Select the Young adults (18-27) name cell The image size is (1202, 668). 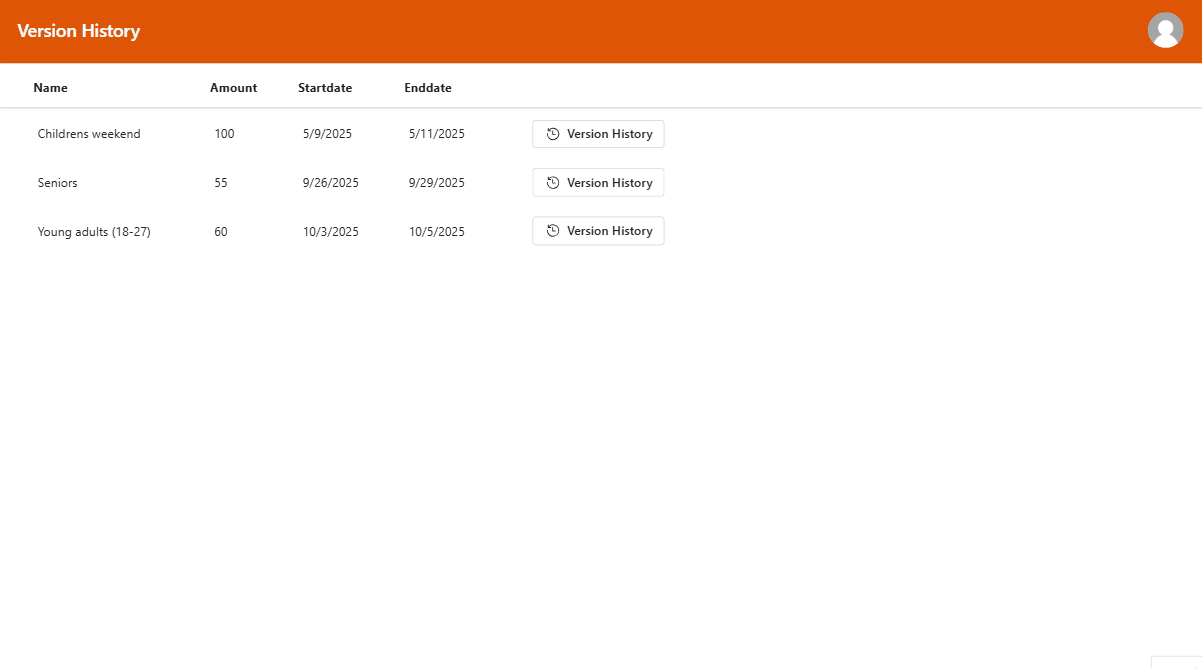click(94, 232)
